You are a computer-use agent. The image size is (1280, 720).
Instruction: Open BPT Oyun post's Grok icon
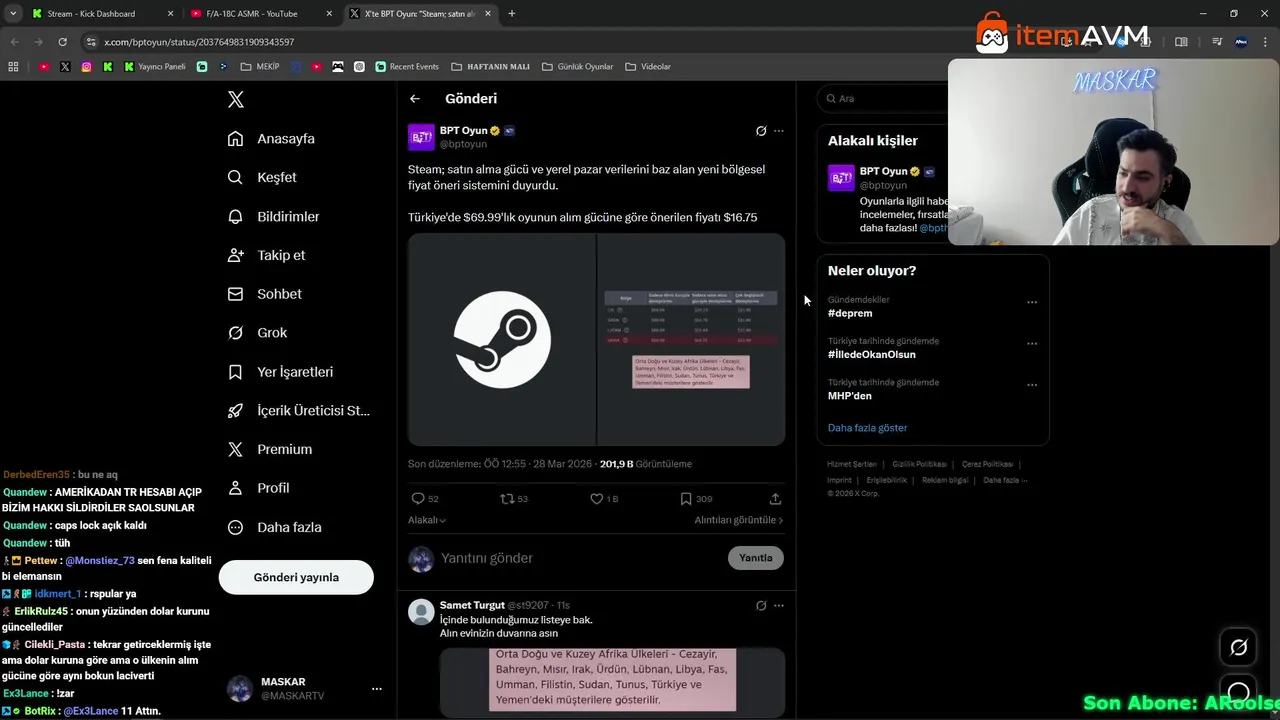[761, 131]
